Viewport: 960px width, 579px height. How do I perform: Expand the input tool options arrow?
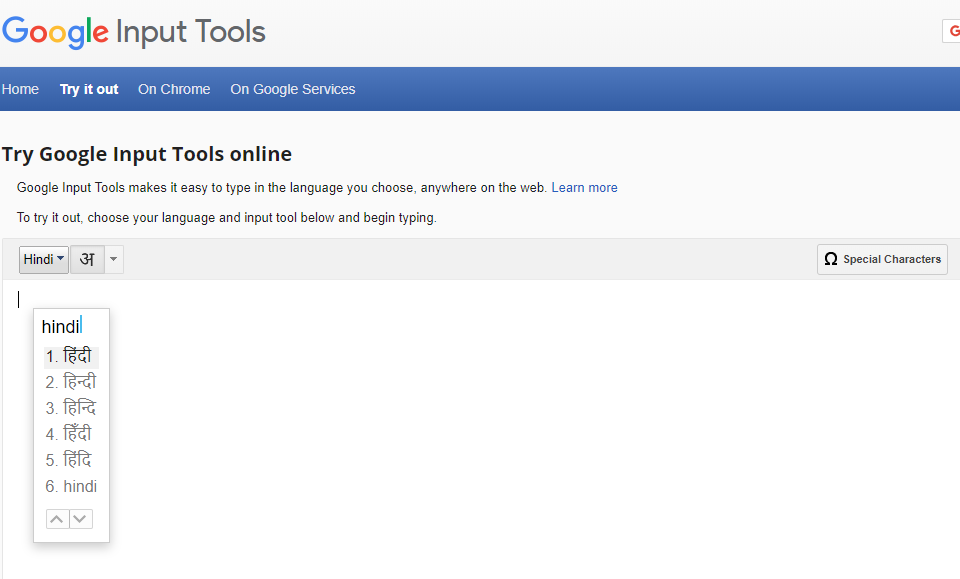pyautogui.click(x=114, y=260)
